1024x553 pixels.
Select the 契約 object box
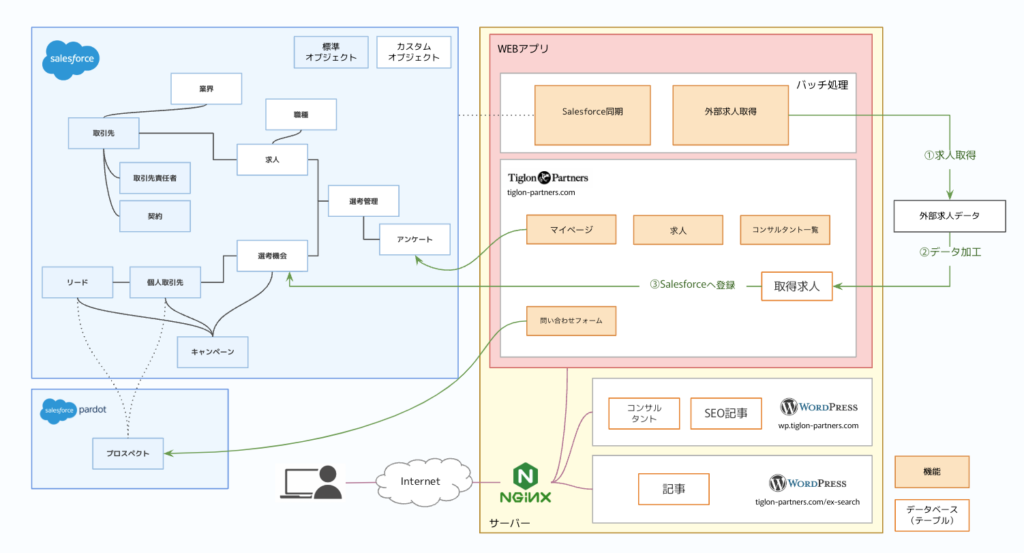click(x=155, y=216)
